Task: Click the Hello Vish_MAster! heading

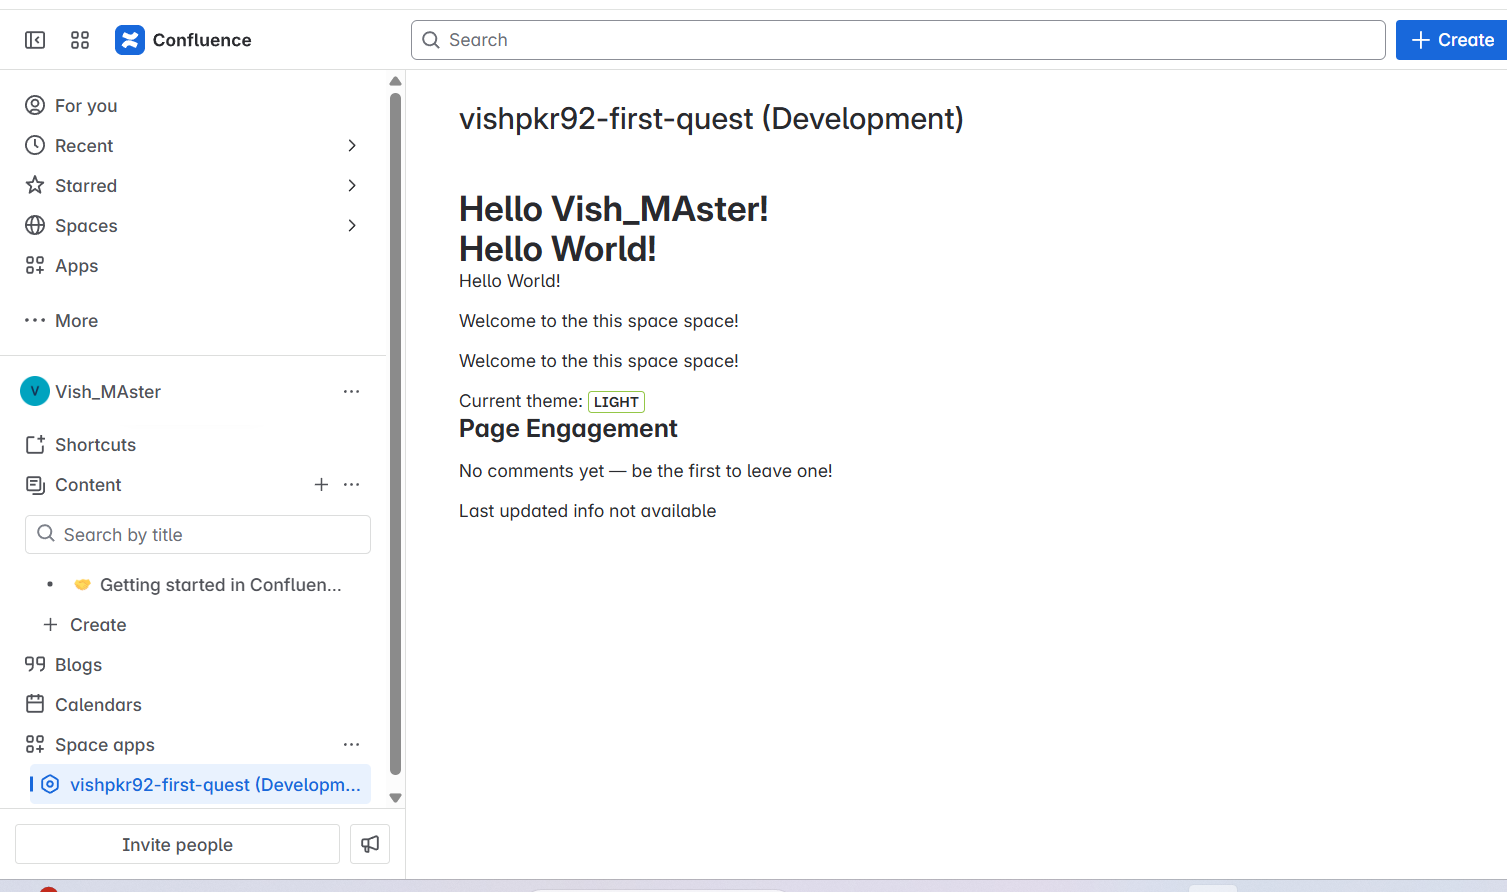Action: 614,209
